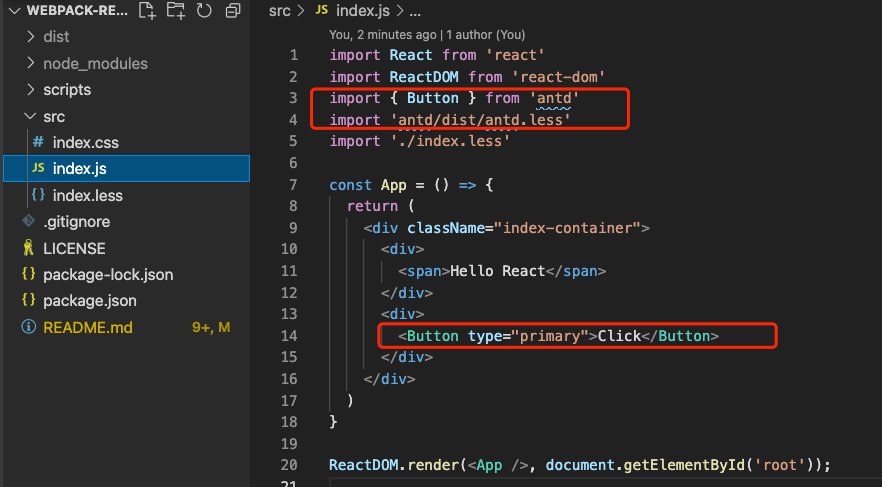The height and width of the screenshot is (487, 882).
Task: Collapse the src folder
Action: point(30,116)
